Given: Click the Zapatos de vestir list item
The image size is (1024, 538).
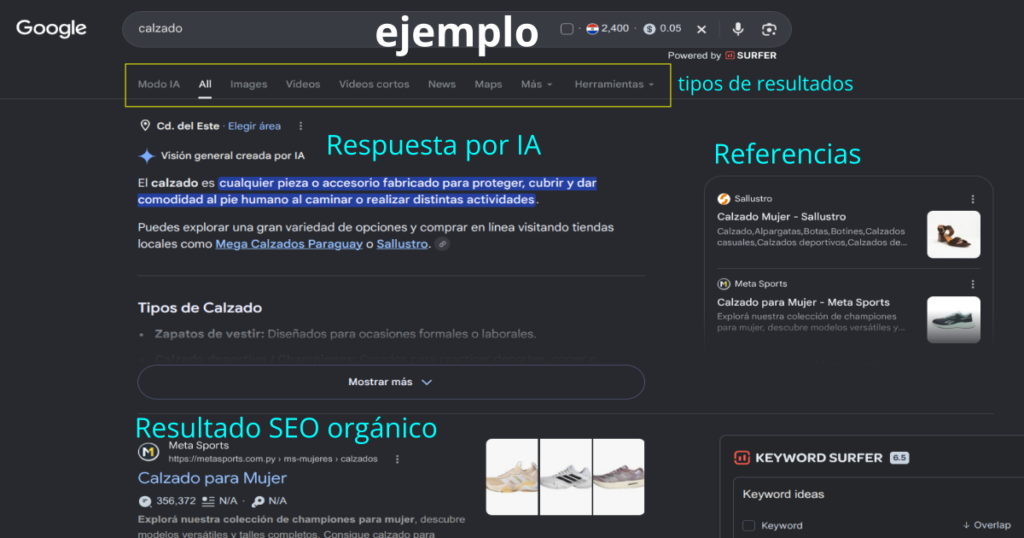Looking at the screenshot, I should tap(345, 334).
